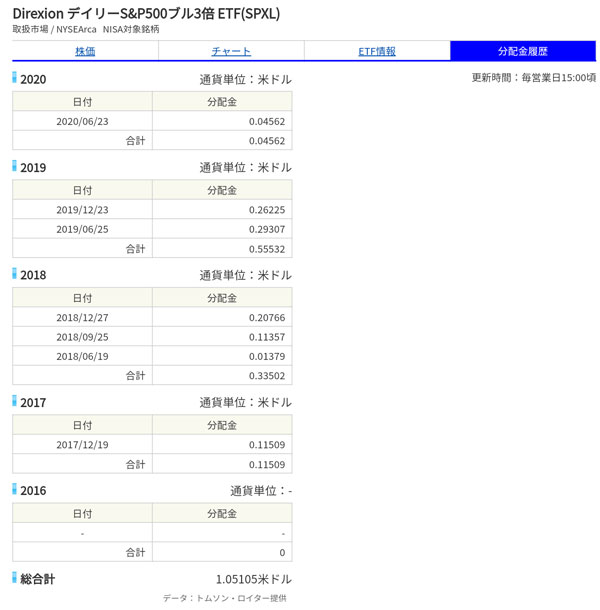Click the 更新時間 update notice text

coord(533,78)
